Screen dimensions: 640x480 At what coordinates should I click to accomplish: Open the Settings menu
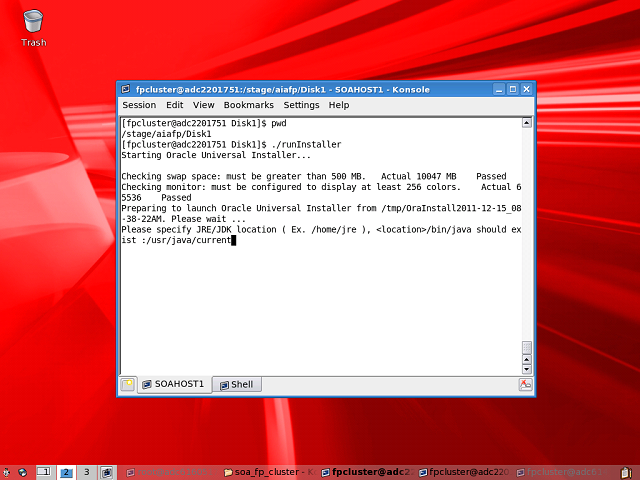tap(301, 105)
